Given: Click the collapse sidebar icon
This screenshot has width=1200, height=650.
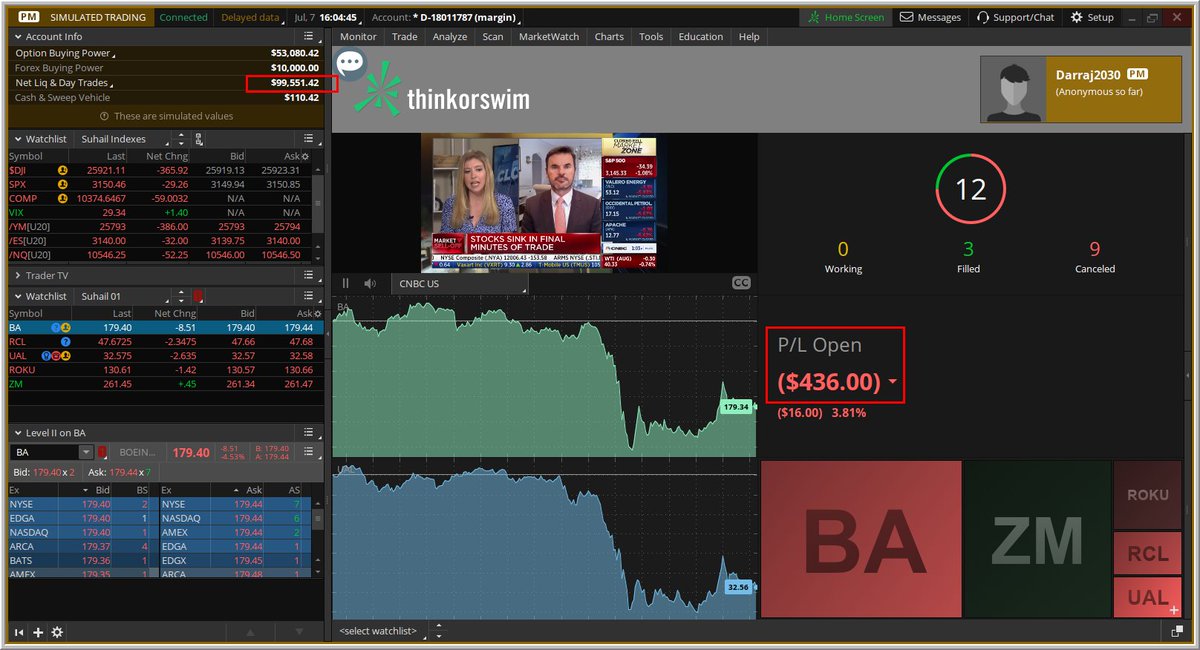Looking at the screenshot, I should point(18,632).
